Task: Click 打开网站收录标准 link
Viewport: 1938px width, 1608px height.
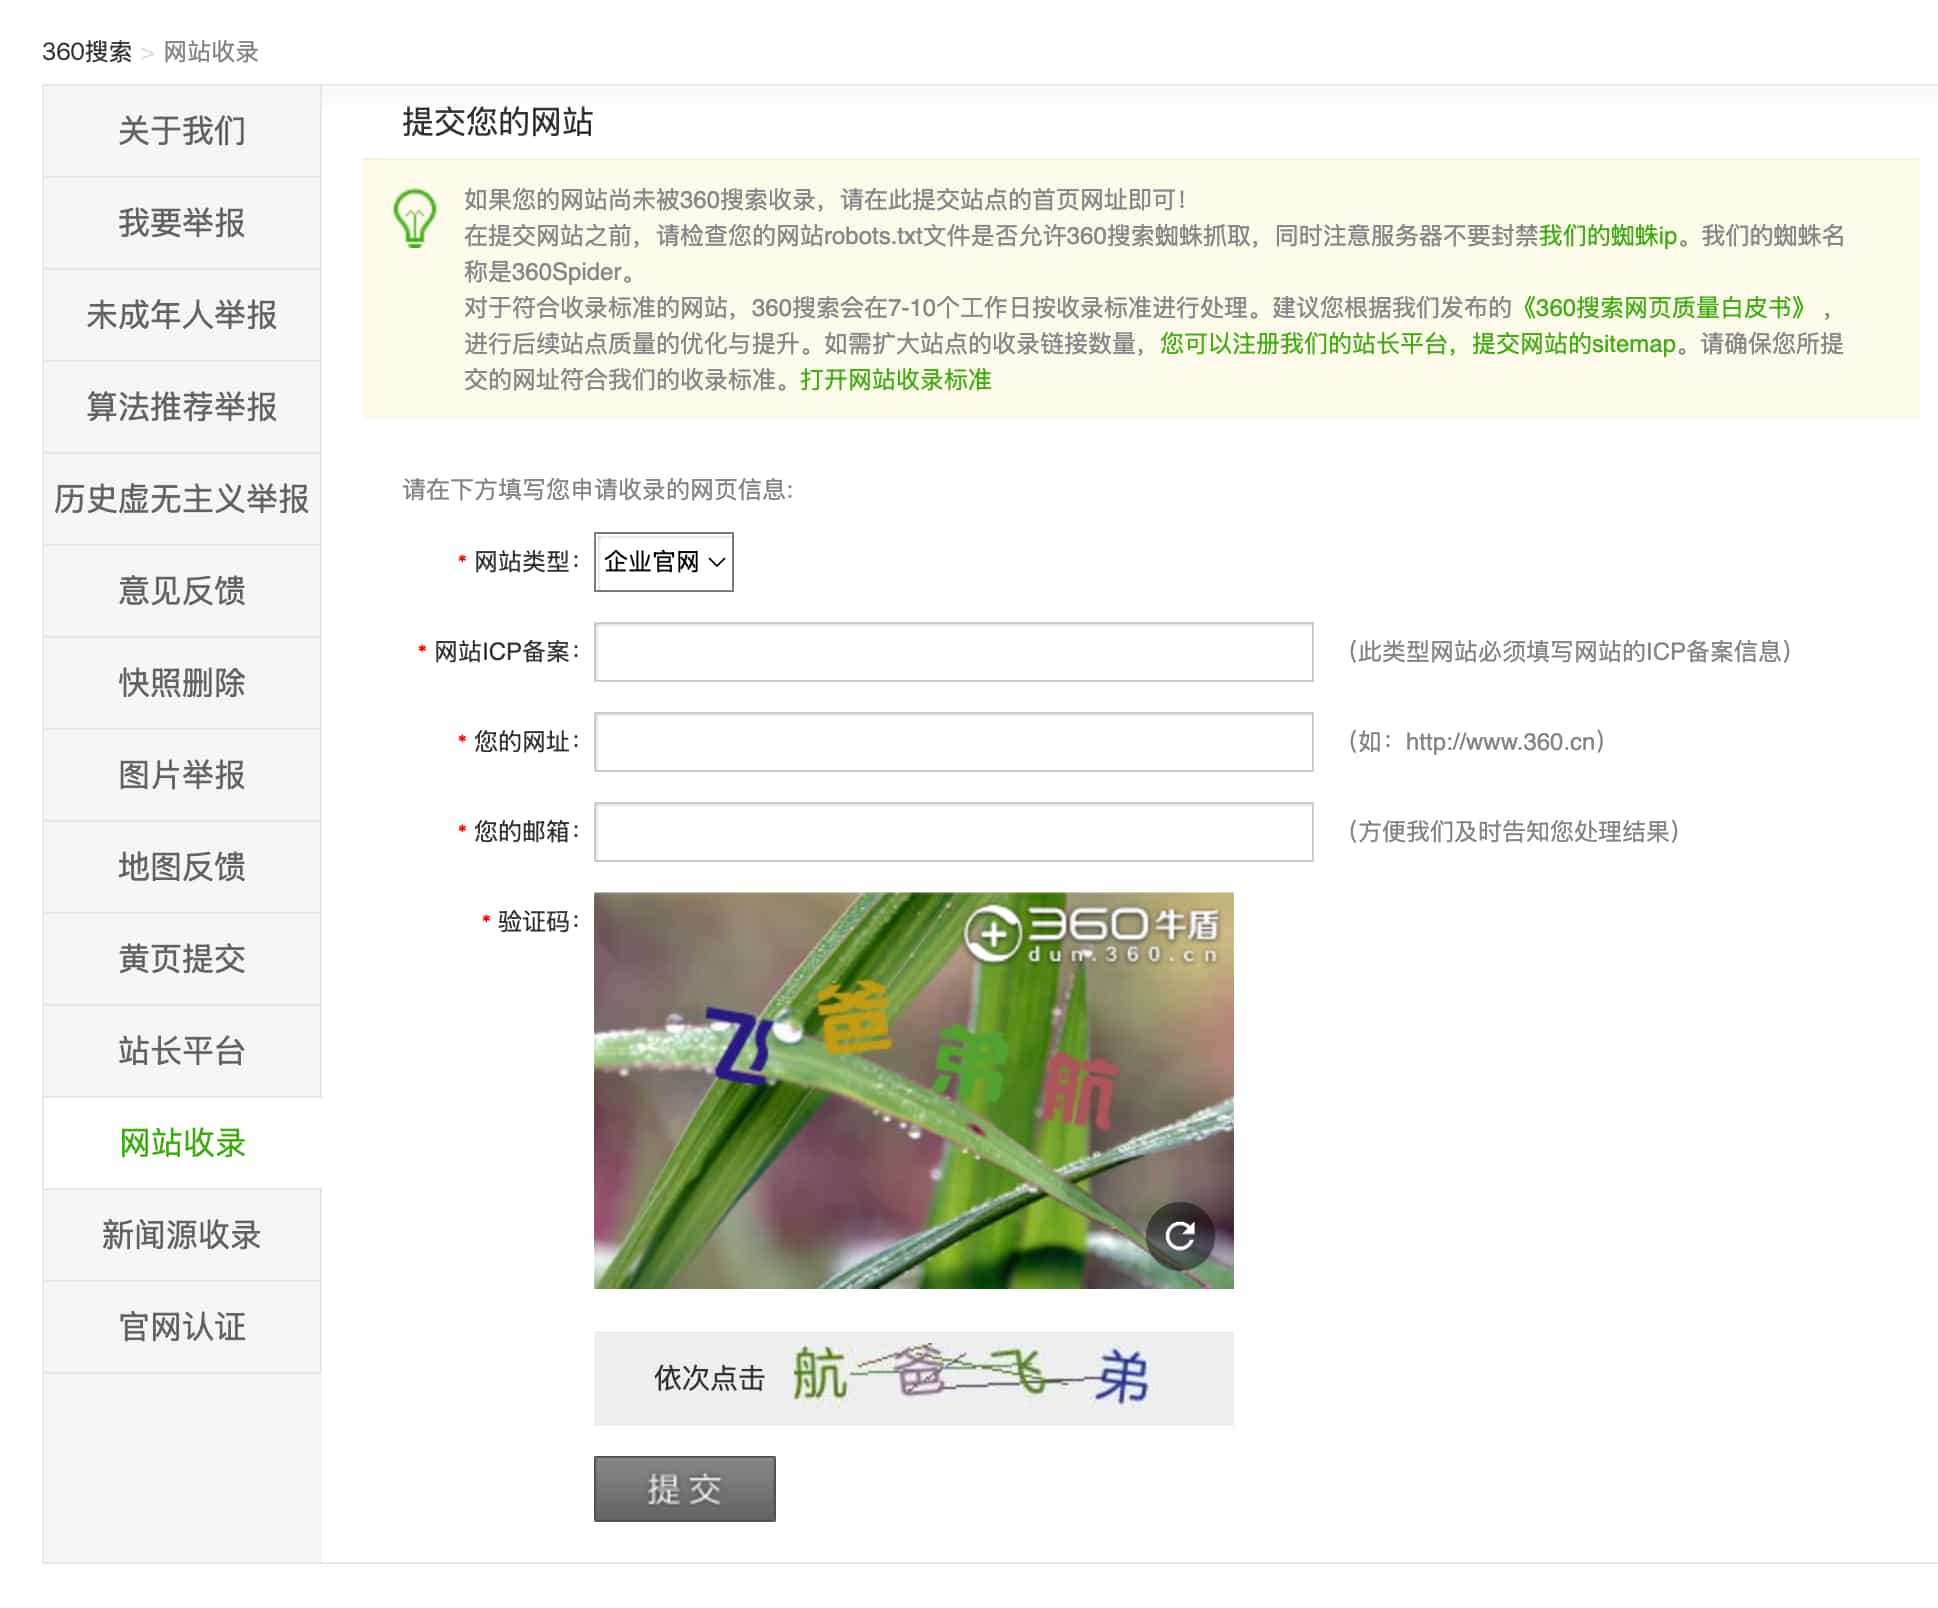Action: tap(896, 380)
